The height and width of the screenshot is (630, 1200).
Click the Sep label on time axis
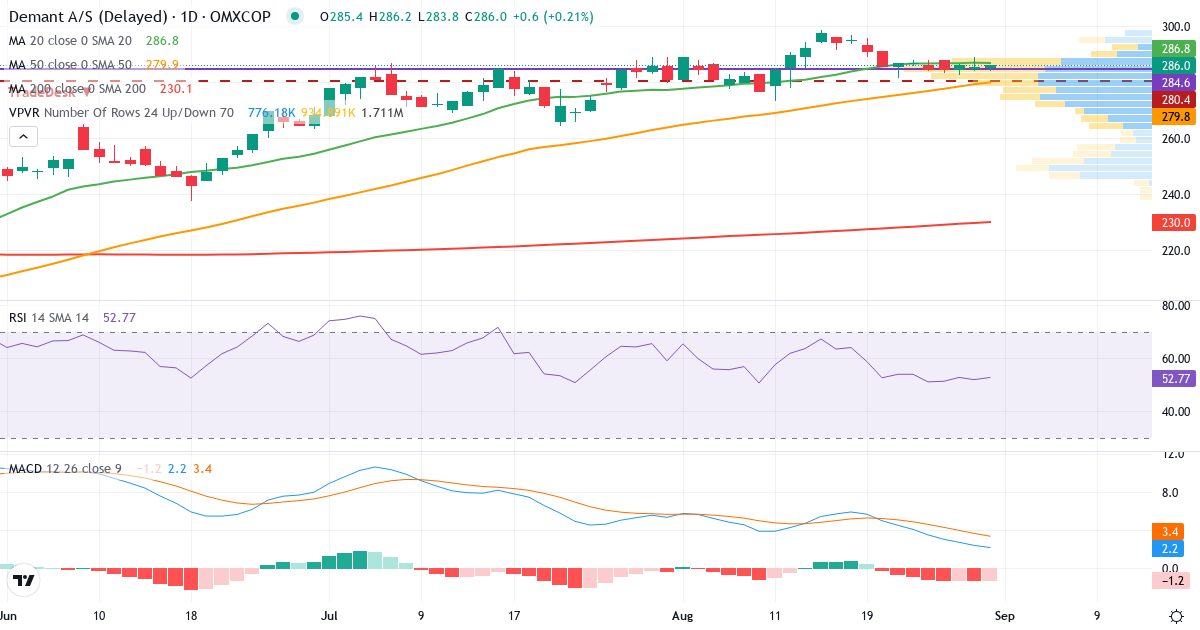point(1003,616)
